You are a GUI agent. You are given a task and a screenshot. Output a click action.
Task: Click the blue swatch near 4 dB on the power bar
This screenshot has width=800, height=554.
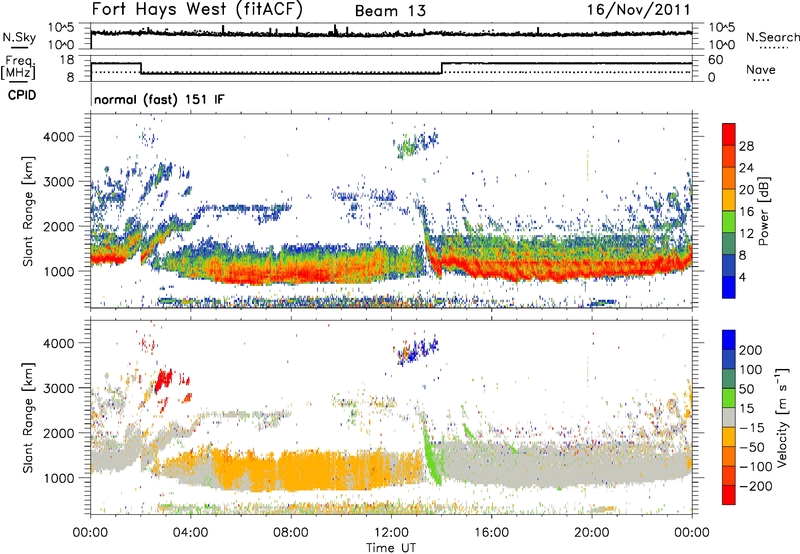729,287
